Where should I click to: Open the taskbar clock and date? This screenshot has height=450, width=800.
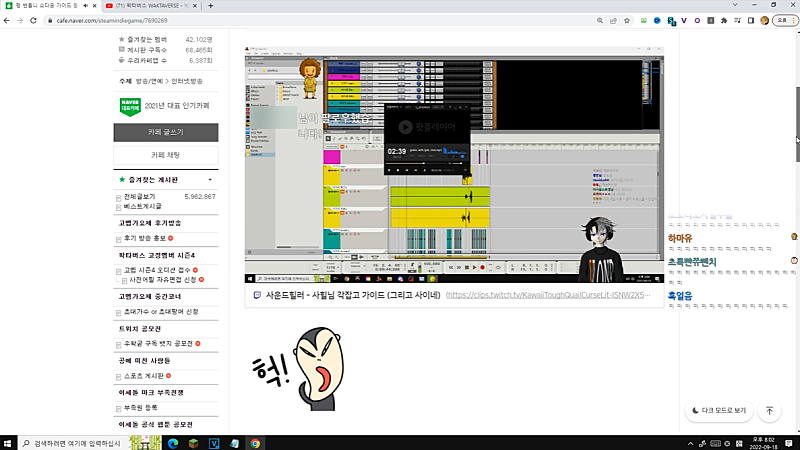pos(764,443)
